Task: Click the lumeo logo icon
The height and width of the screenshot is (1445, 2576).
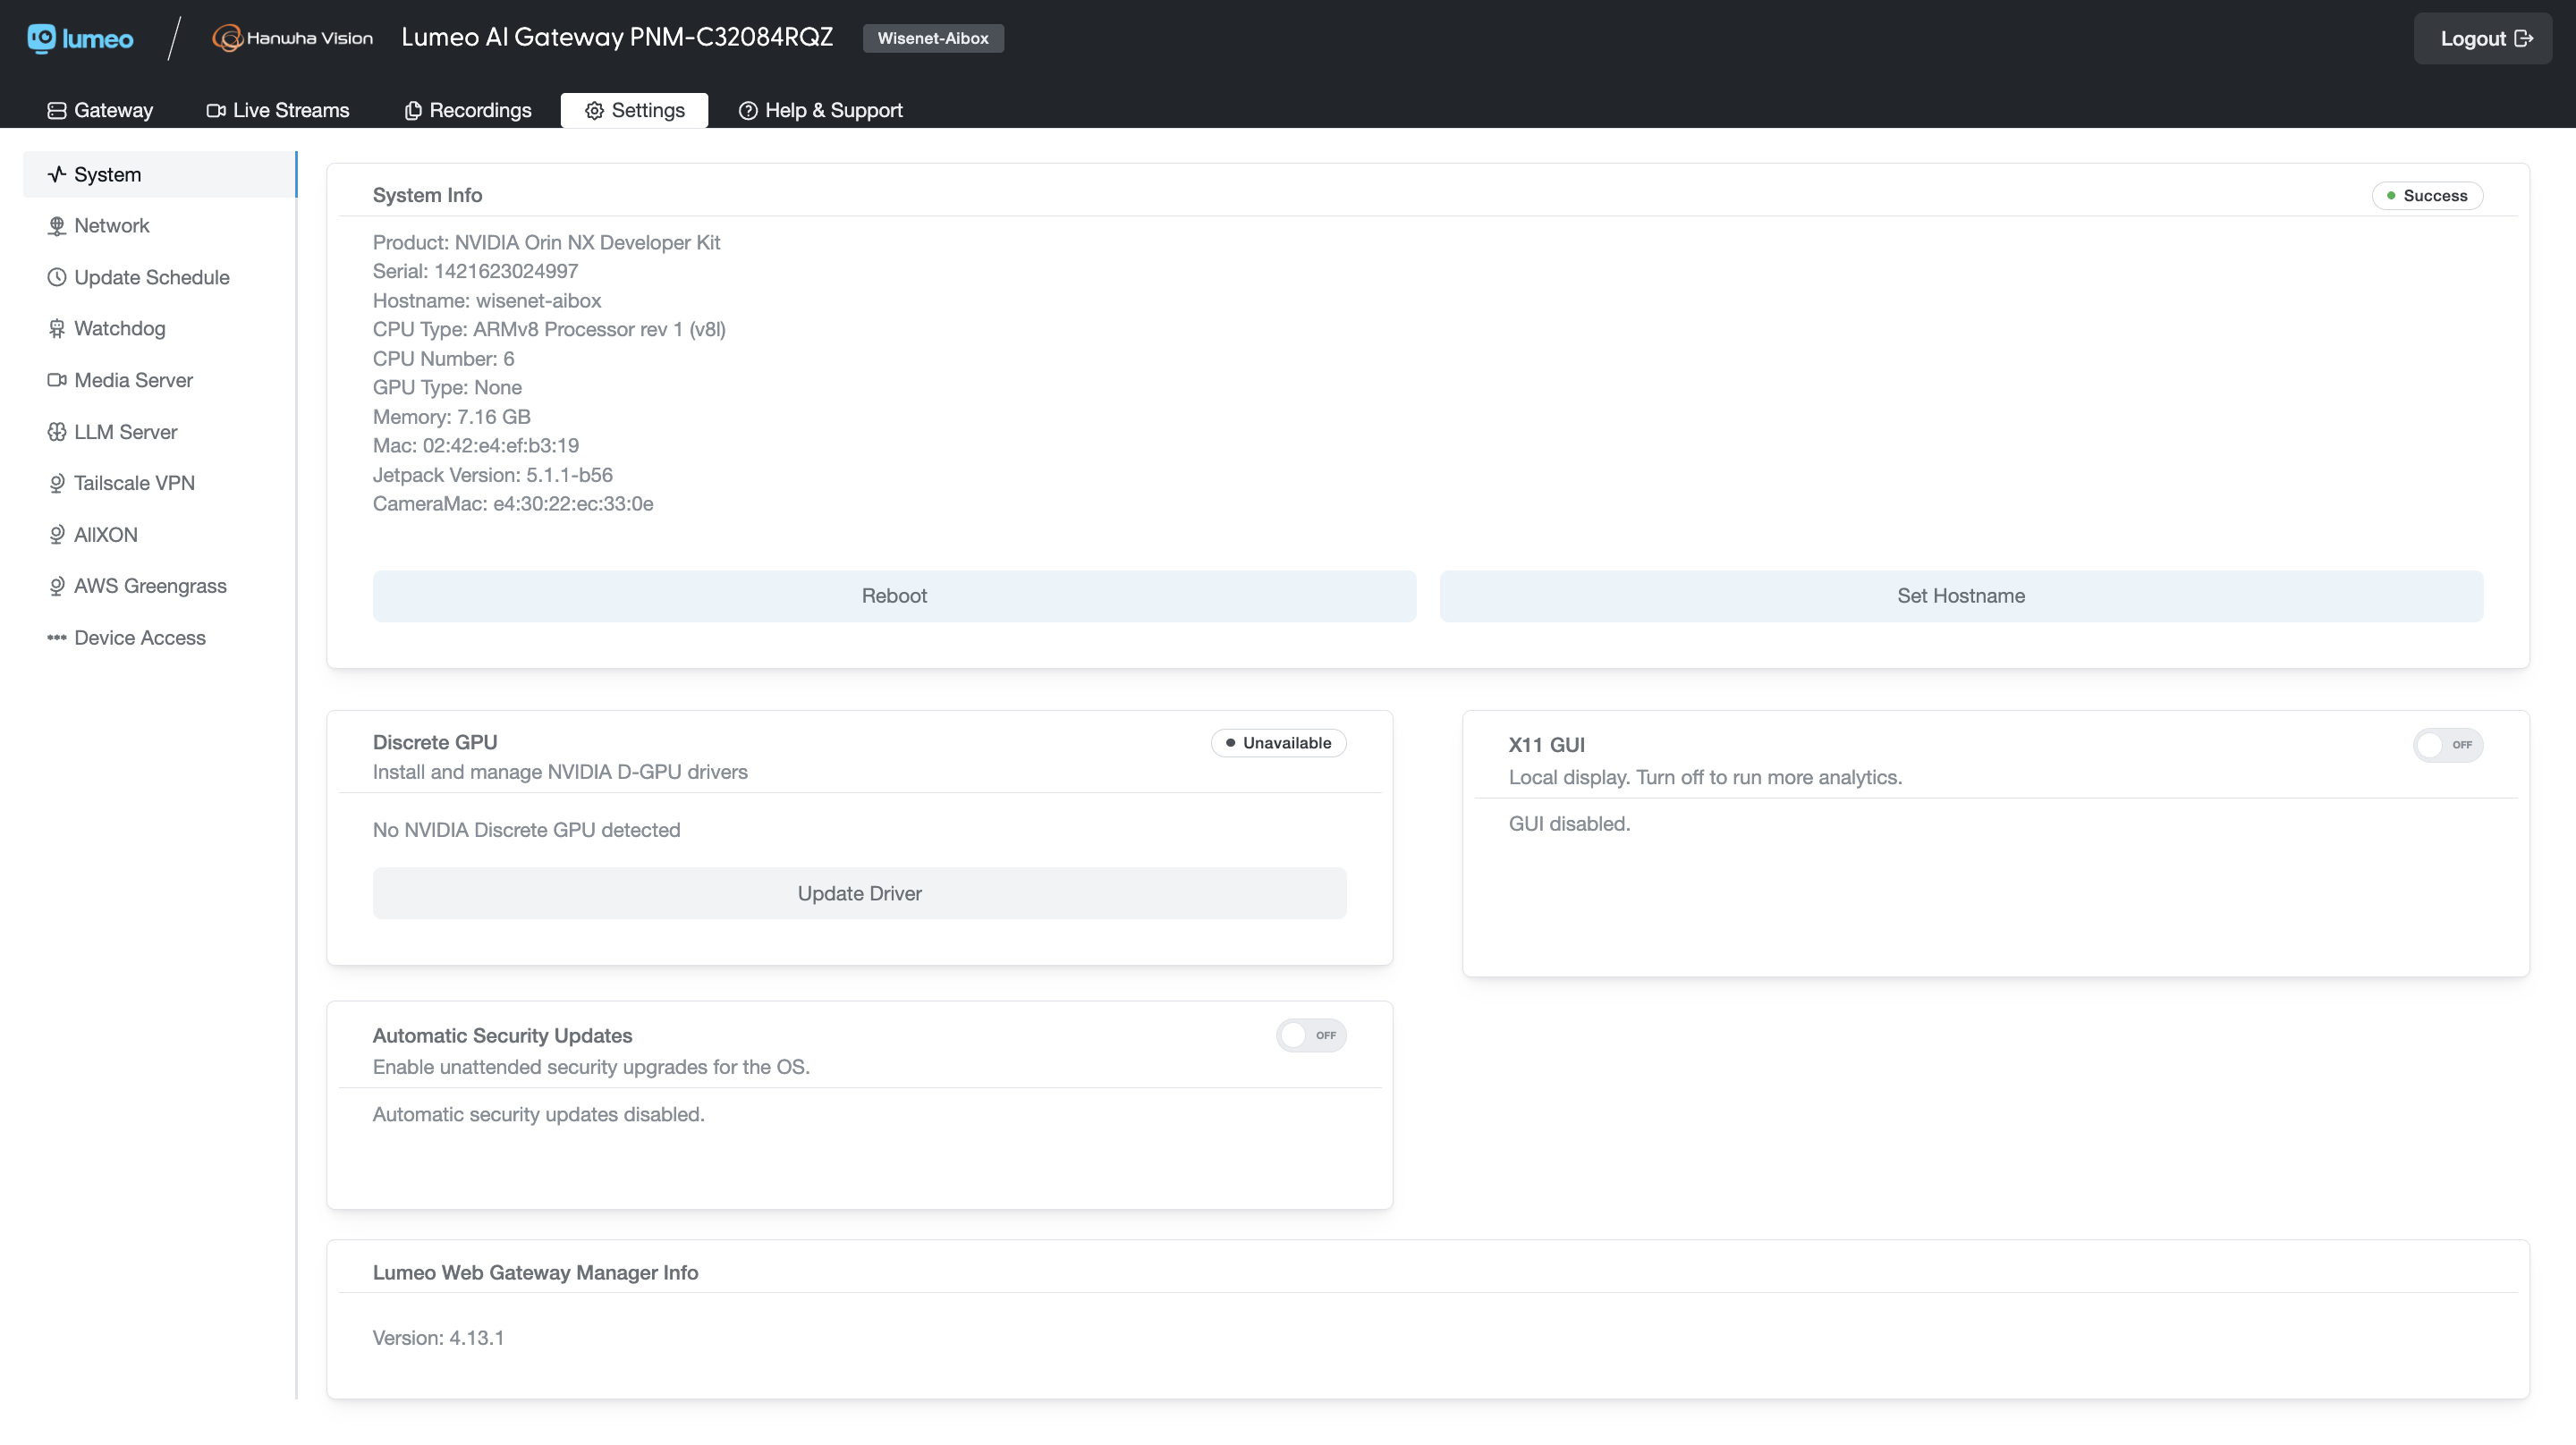Action: (x=42, y=38)
